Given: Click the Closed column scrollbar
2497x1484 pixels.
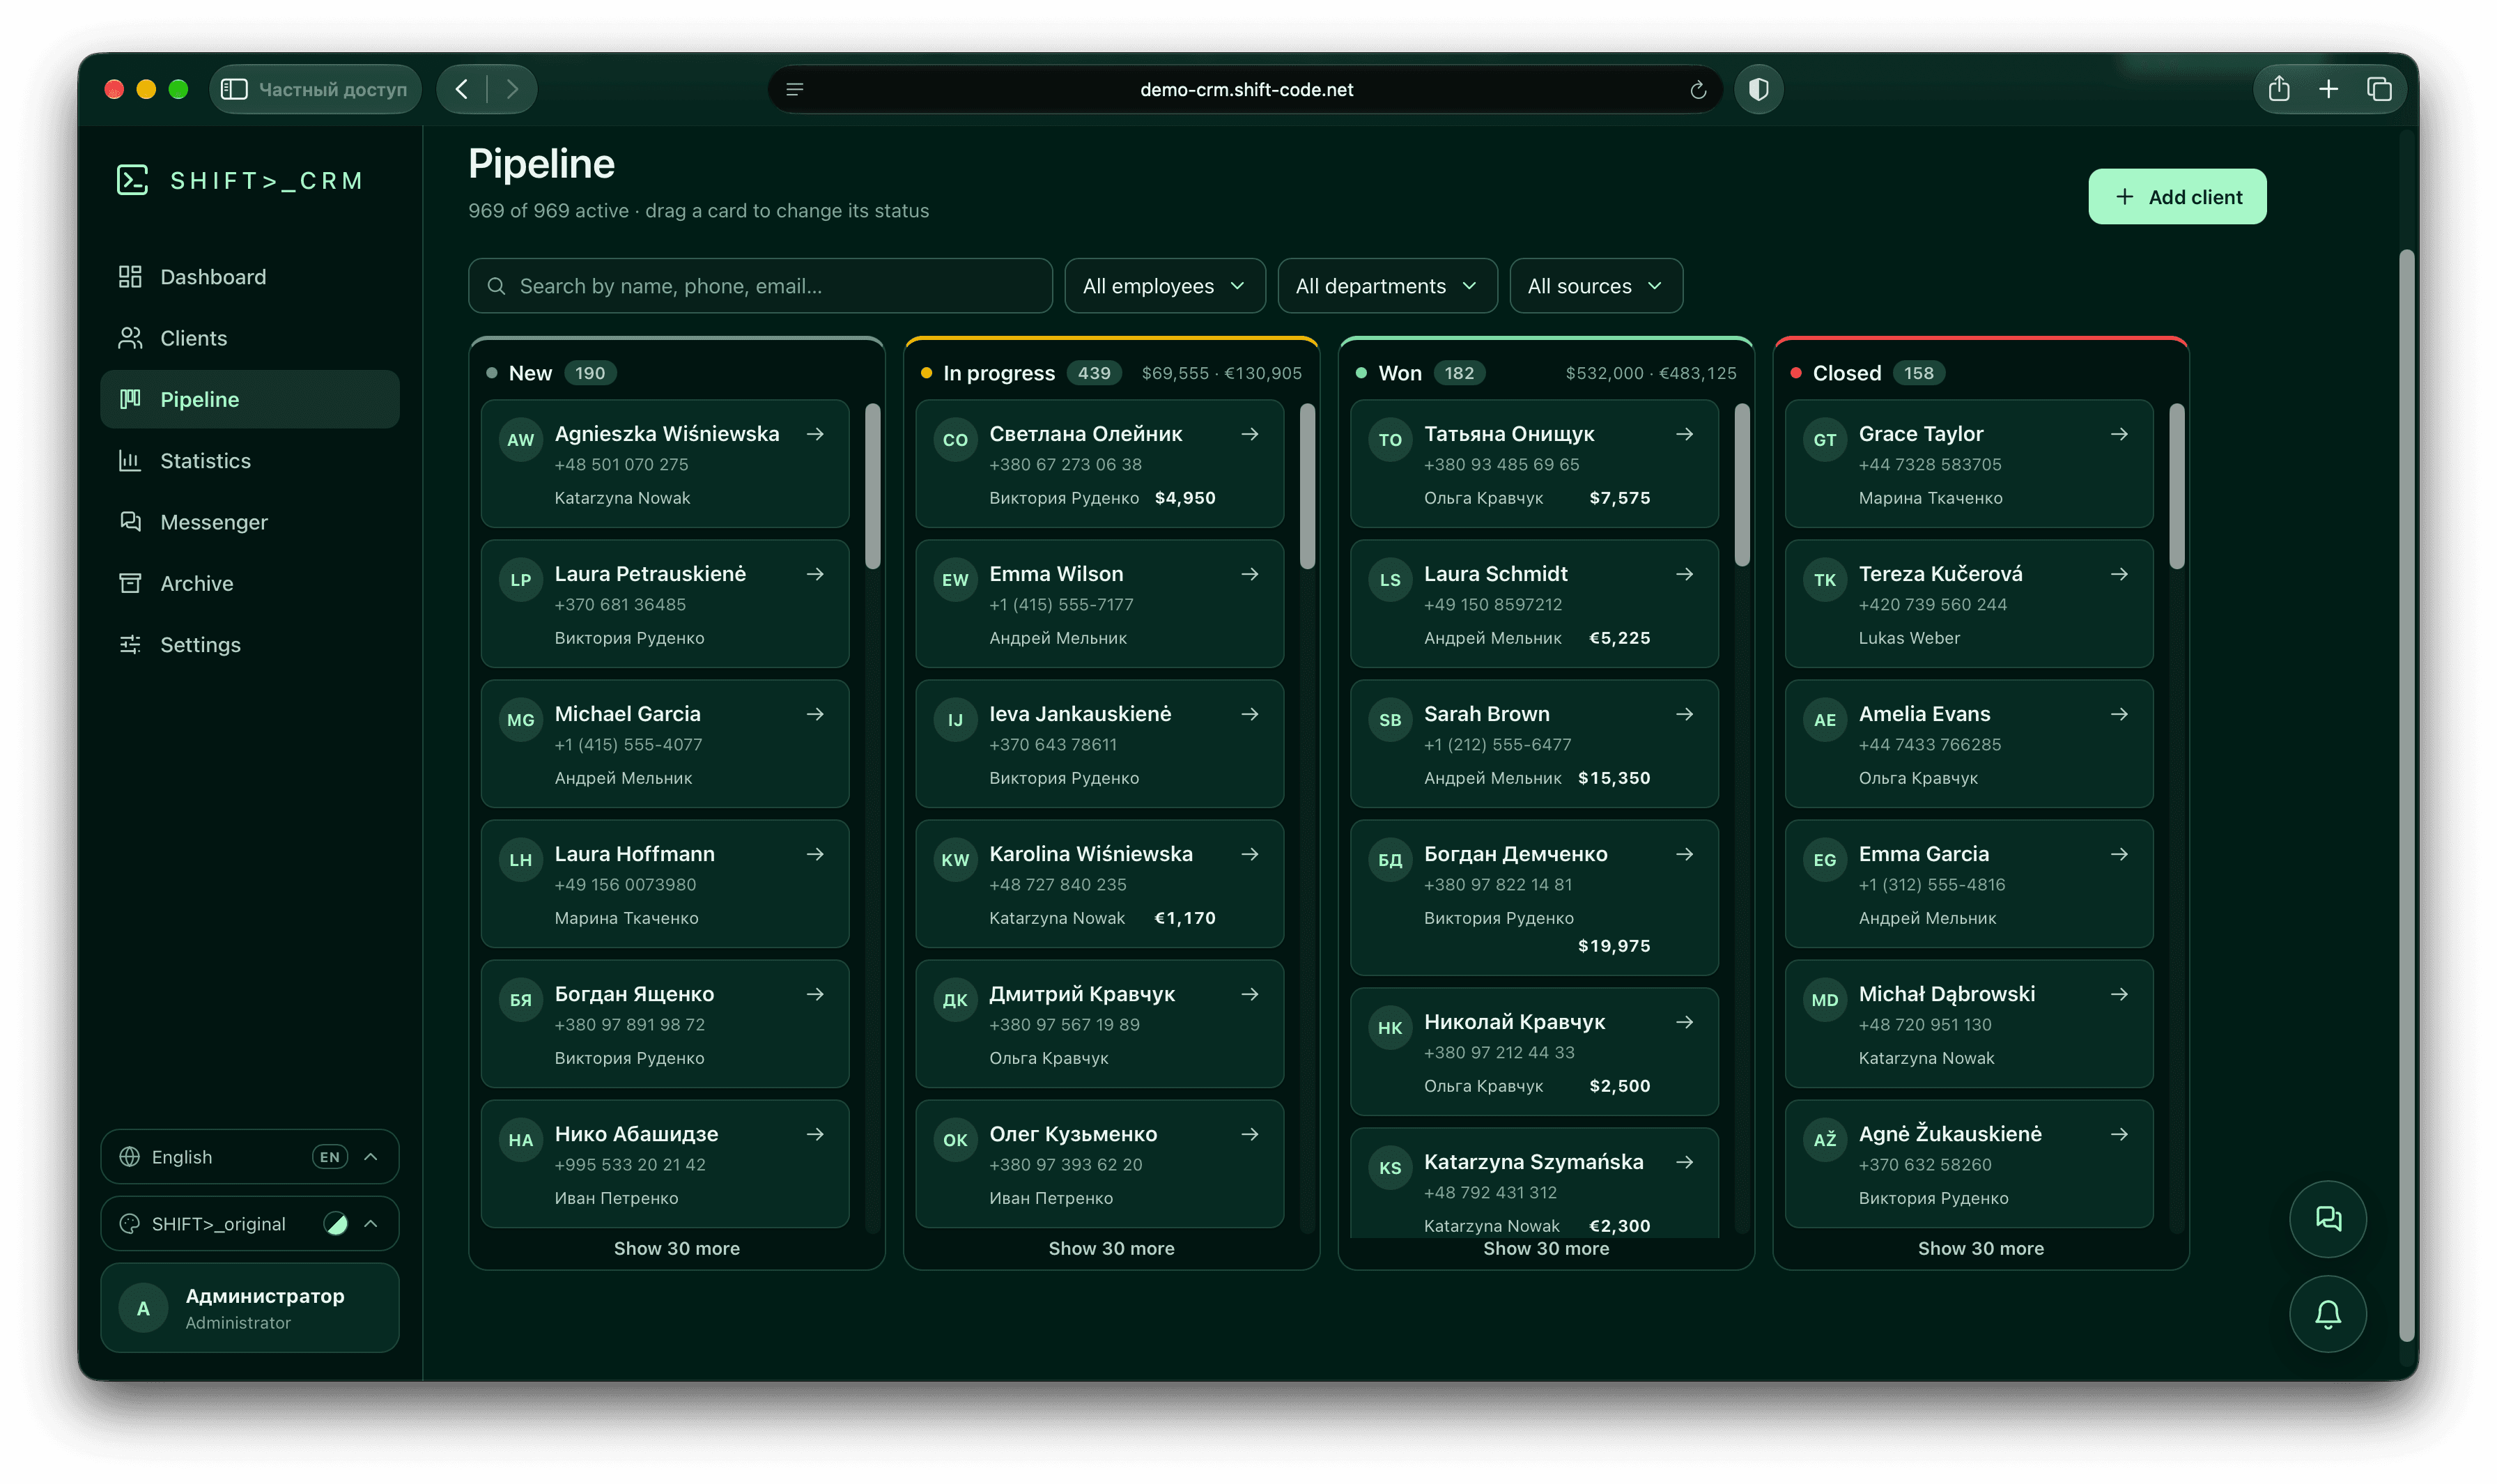Looking at the screenshot, I should [x=2176, y=487].
